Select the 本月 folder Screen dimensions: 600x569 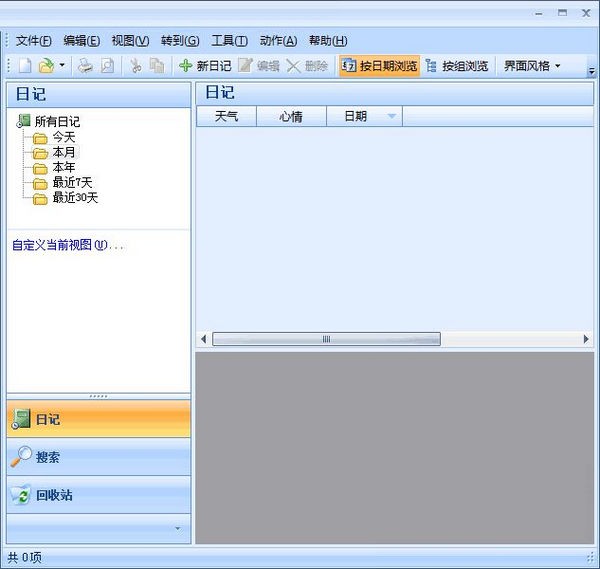click(64, 152)
